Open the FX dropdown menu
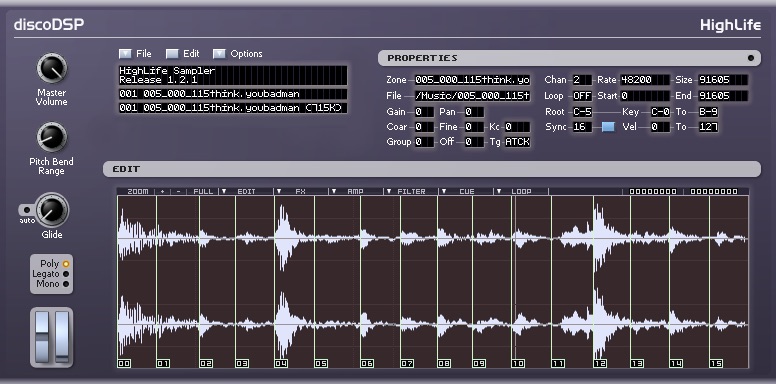Image resolution: width=776 pixels, height=384 pixels. (x=301, y=192)
